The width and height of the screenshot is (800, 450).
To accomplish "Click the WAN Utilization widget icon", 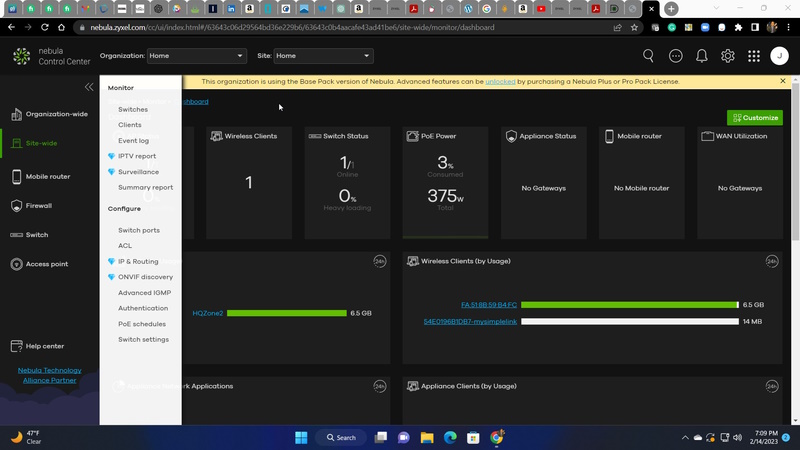I will pyautogui.click(x=707, y=136).
